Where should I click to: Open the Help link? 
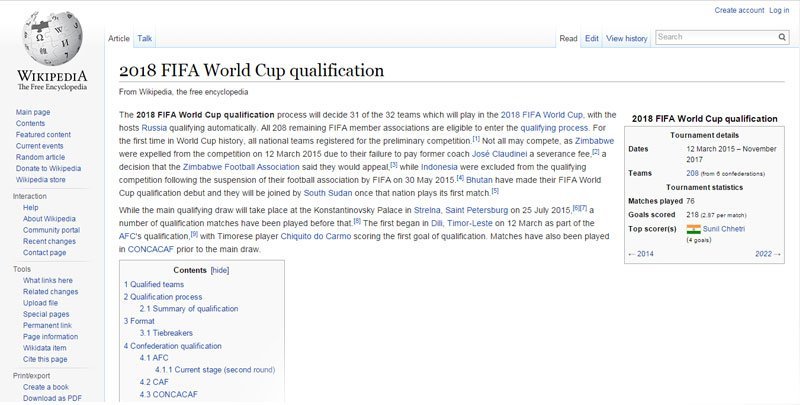(x=31, y=208)
